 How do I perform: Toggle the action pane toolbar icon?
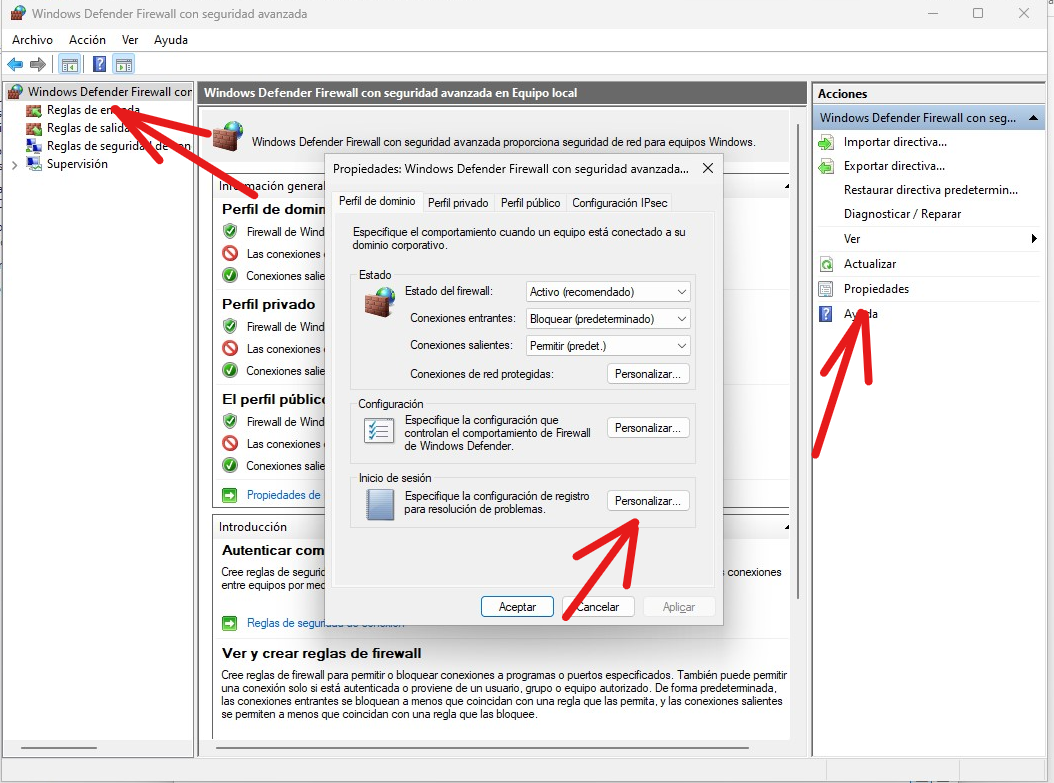coord(124,65)
